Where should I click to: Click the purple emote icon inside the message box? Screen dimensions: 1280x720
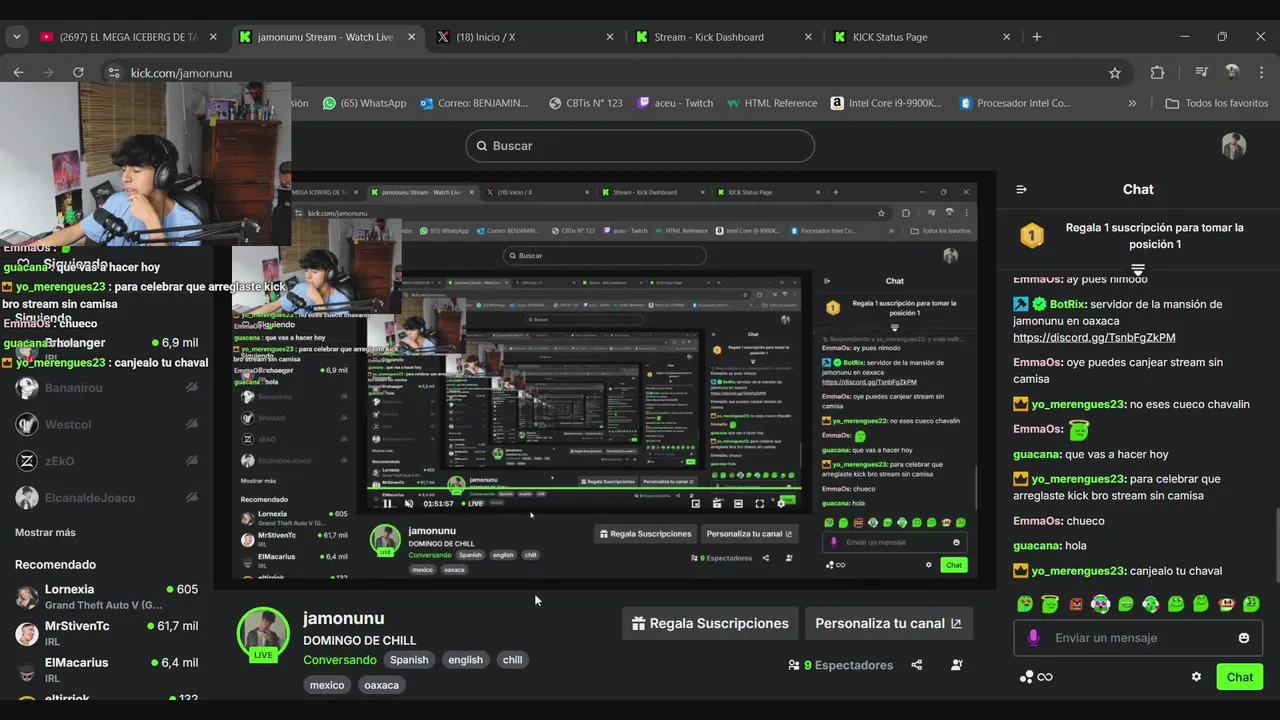(1033, 638)
